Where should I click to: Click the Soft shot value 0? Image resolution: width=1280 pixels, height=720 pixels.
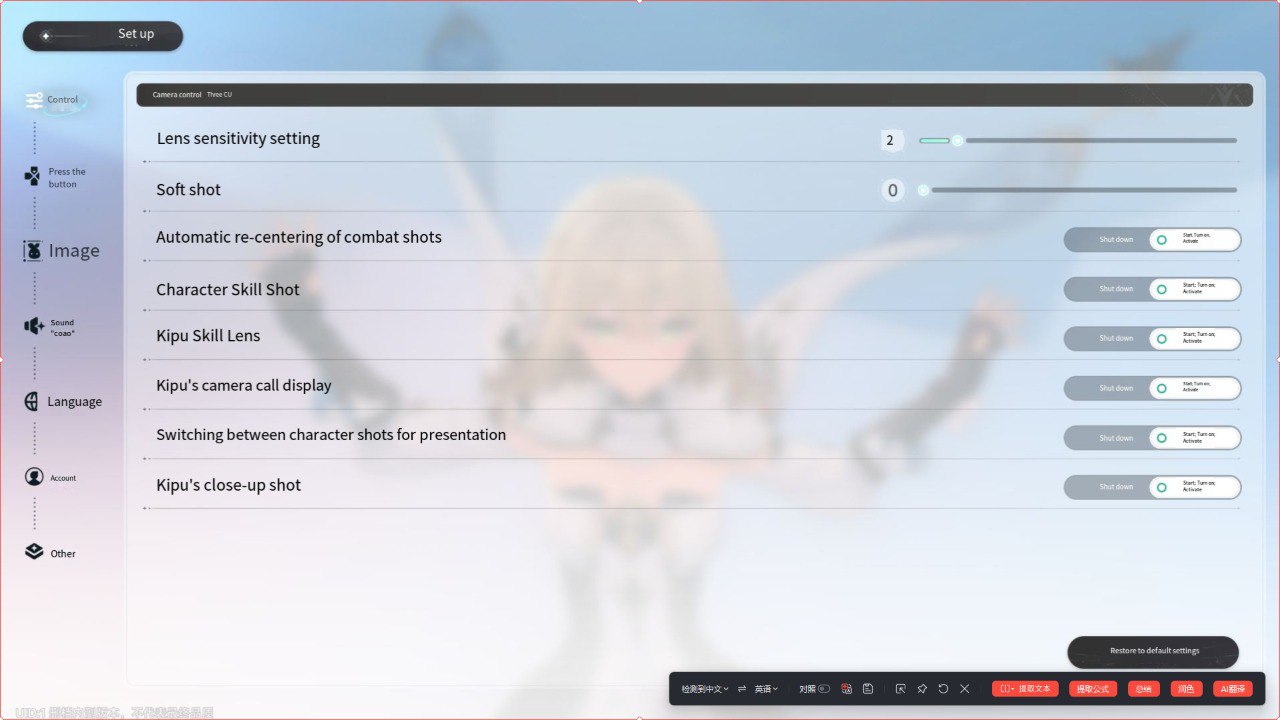[x=893, y=190]
